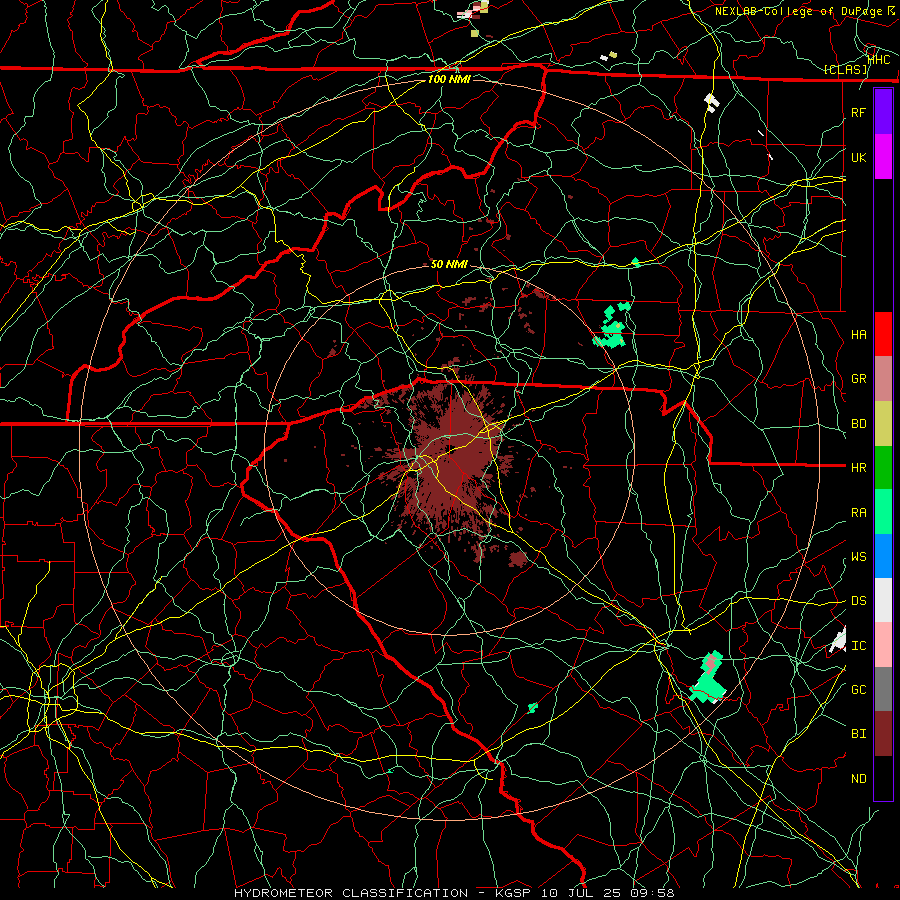The width and height of the screenshot is (900, 900).
Task: Click the green rain cell with pink hail core
Action: pos(709,677)
